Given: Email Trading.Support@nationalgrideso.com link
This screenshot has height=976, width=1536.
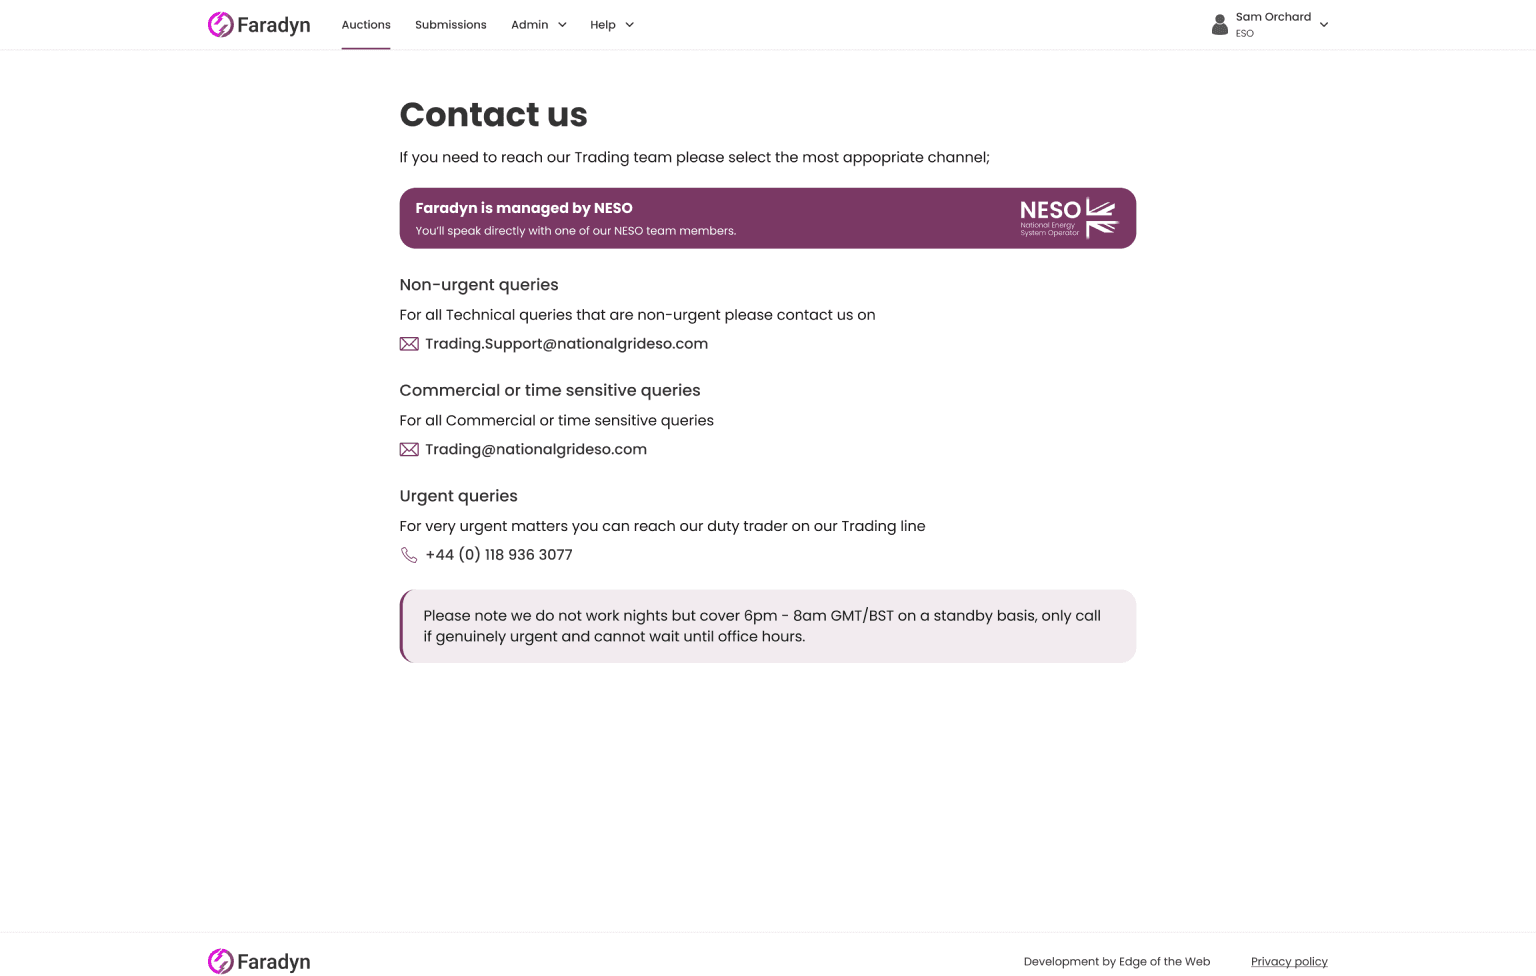Looking at the screenshot, I should click(x=566, y=344).
